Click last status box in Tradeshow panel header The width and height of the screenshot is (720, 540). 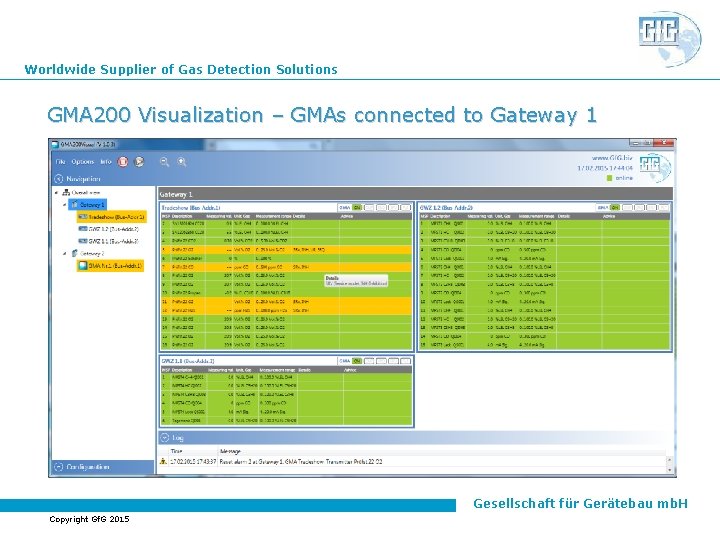point(405,208)
